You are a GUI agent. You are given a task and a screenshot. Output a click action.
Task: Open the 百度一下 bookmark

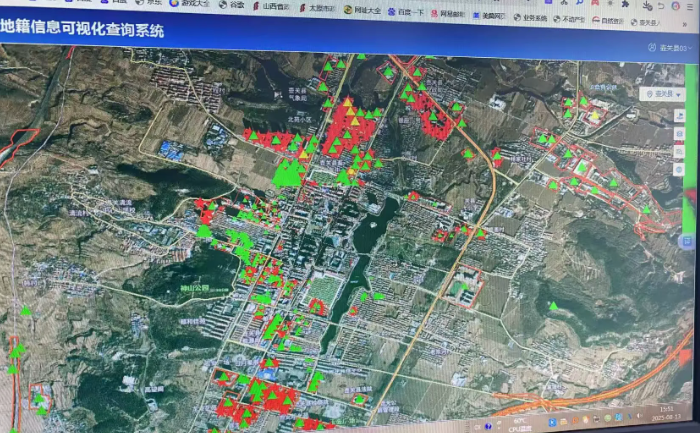[409, 11]
